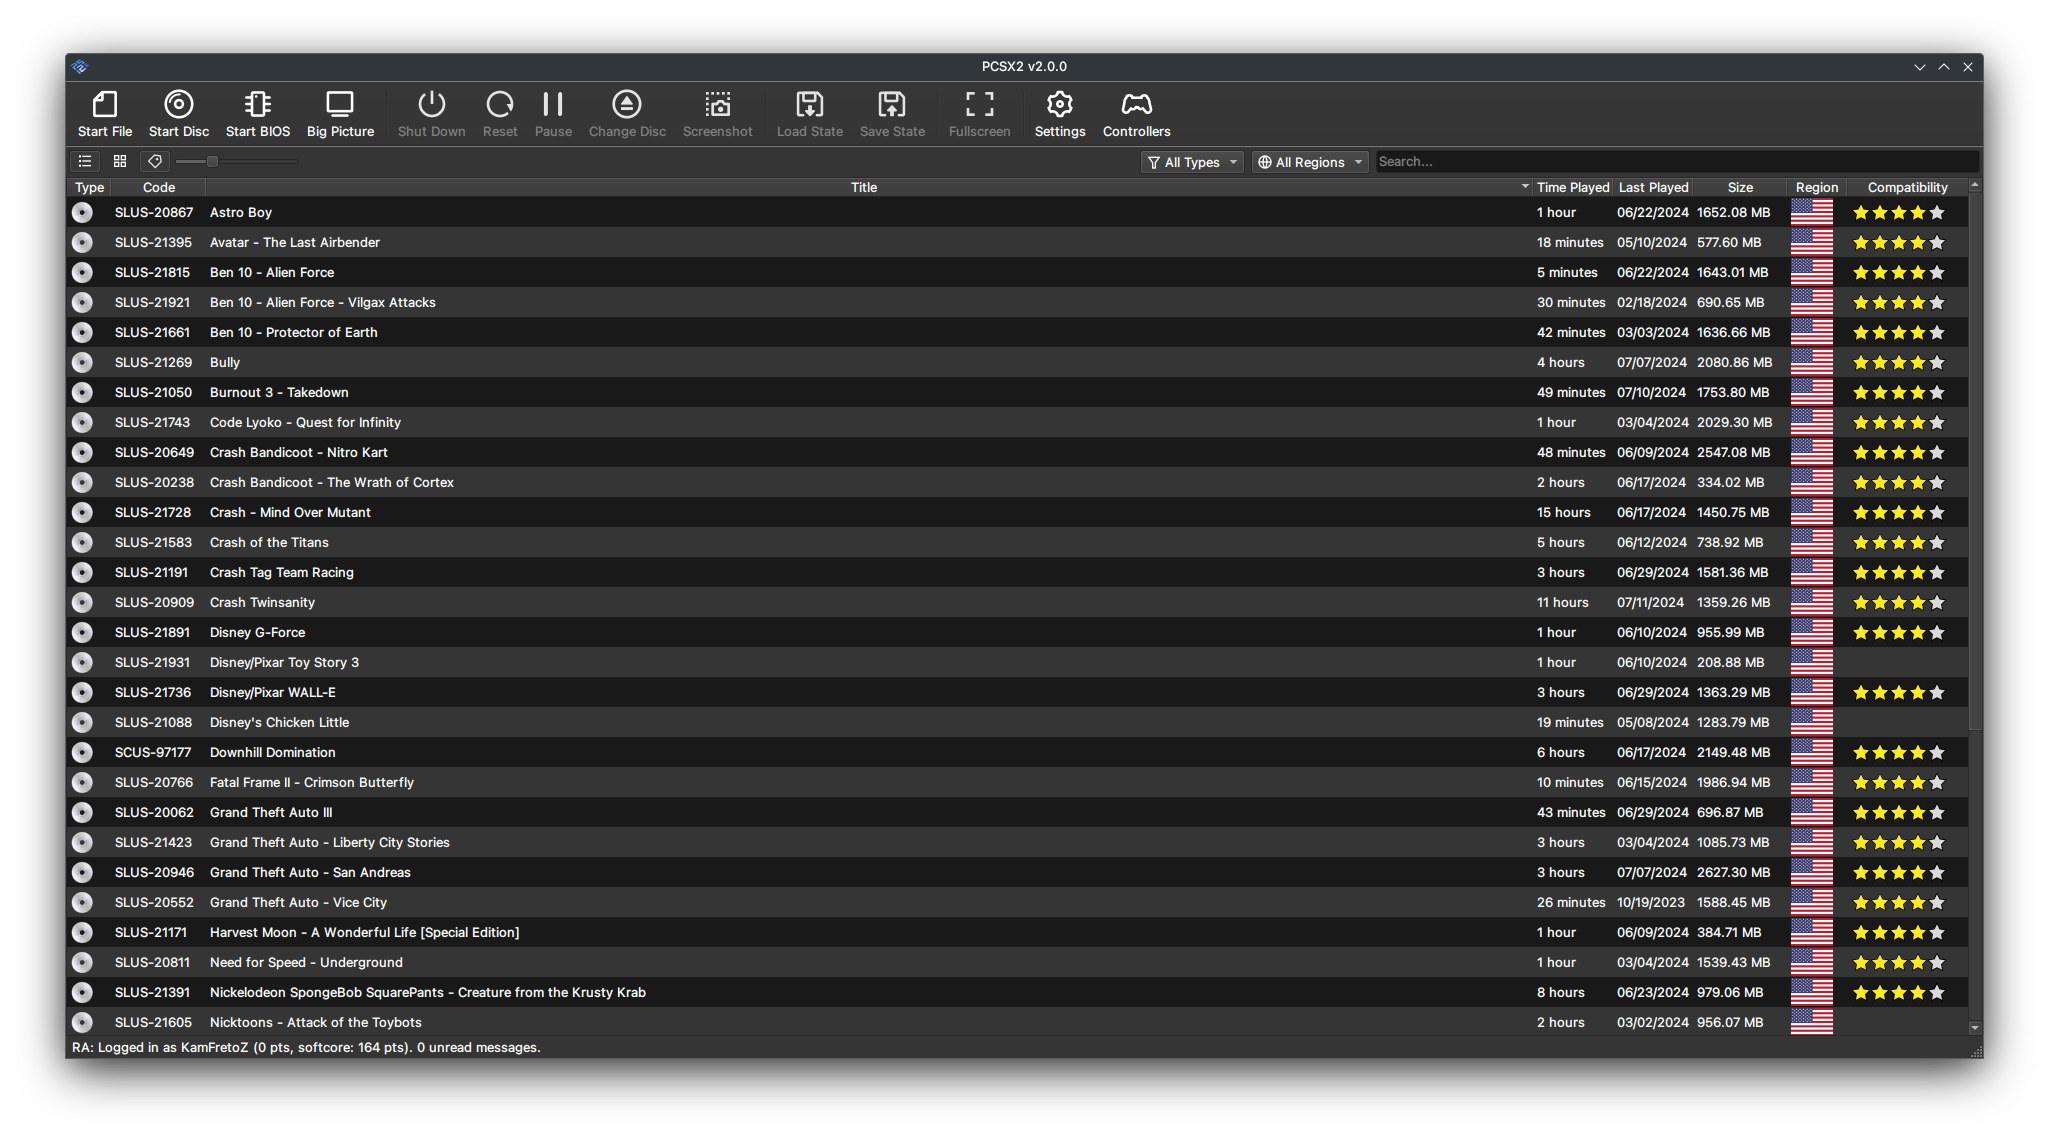Open the Controllers configuration
The height and width of the screenshot is (1137, 2050).
[x=1136, y=105]
